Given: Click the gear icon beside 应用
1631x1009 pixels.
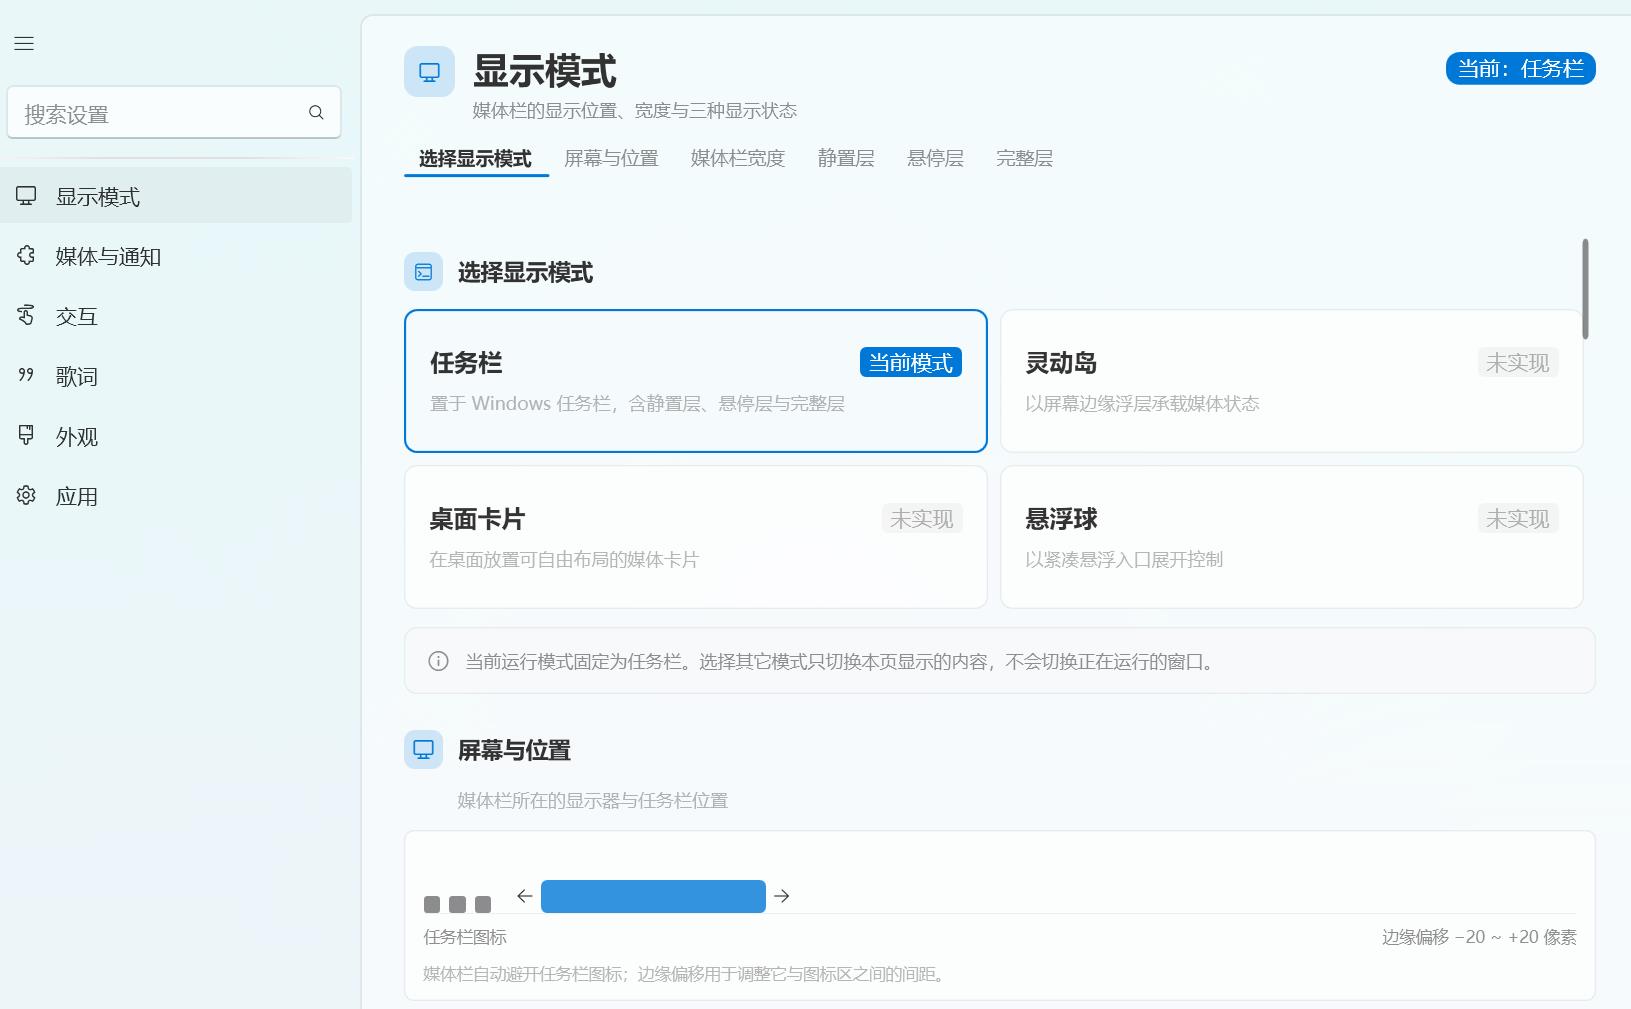Looking at the screenshot, I should (x=27, y=496).
